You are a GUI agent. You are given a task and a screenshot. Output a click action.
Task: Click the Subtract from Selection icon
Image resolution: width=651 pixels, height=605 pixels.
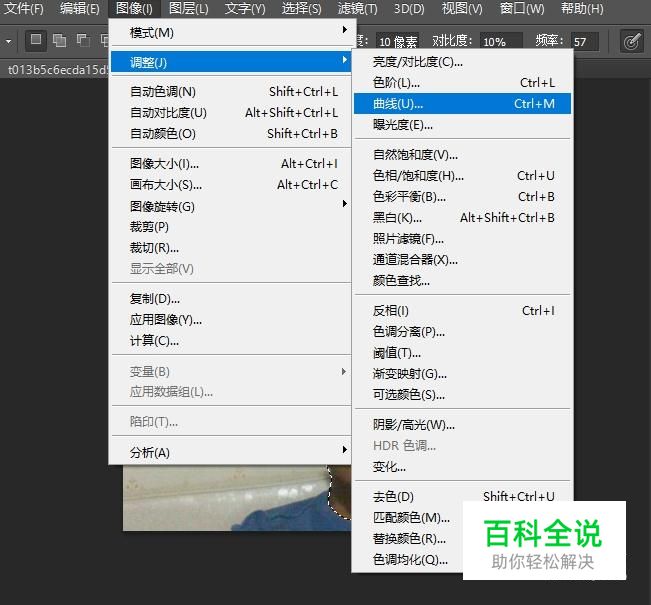pyautogui.click(x=83, y=40)
